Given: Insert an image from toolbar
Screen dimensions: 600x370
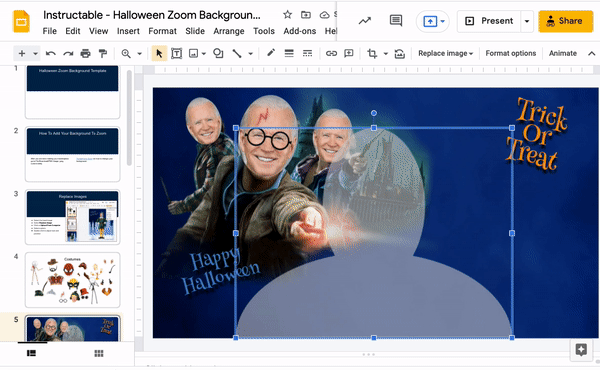Looking at the screenshot, I should click(x=194, y=54).
